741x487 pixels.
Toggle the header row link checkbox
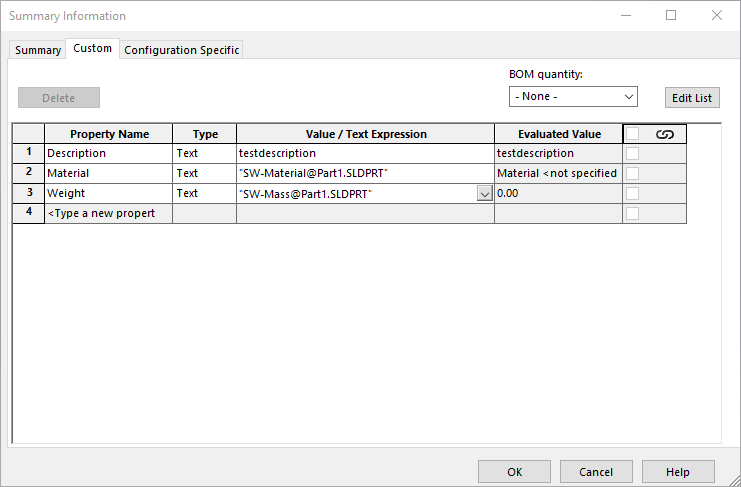click(632, 134)
